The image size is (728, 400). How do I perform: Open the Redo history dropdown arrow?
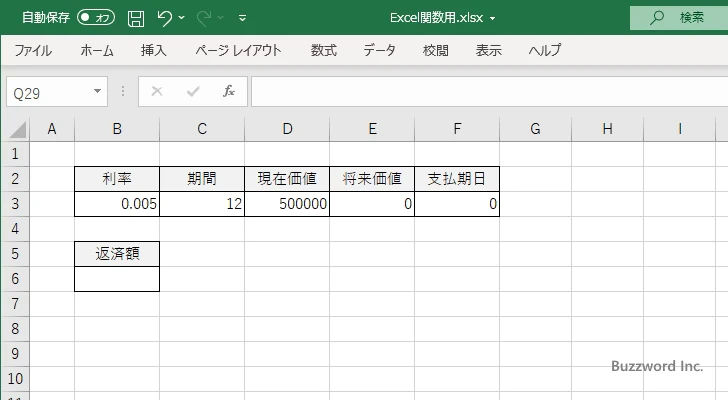221,18
